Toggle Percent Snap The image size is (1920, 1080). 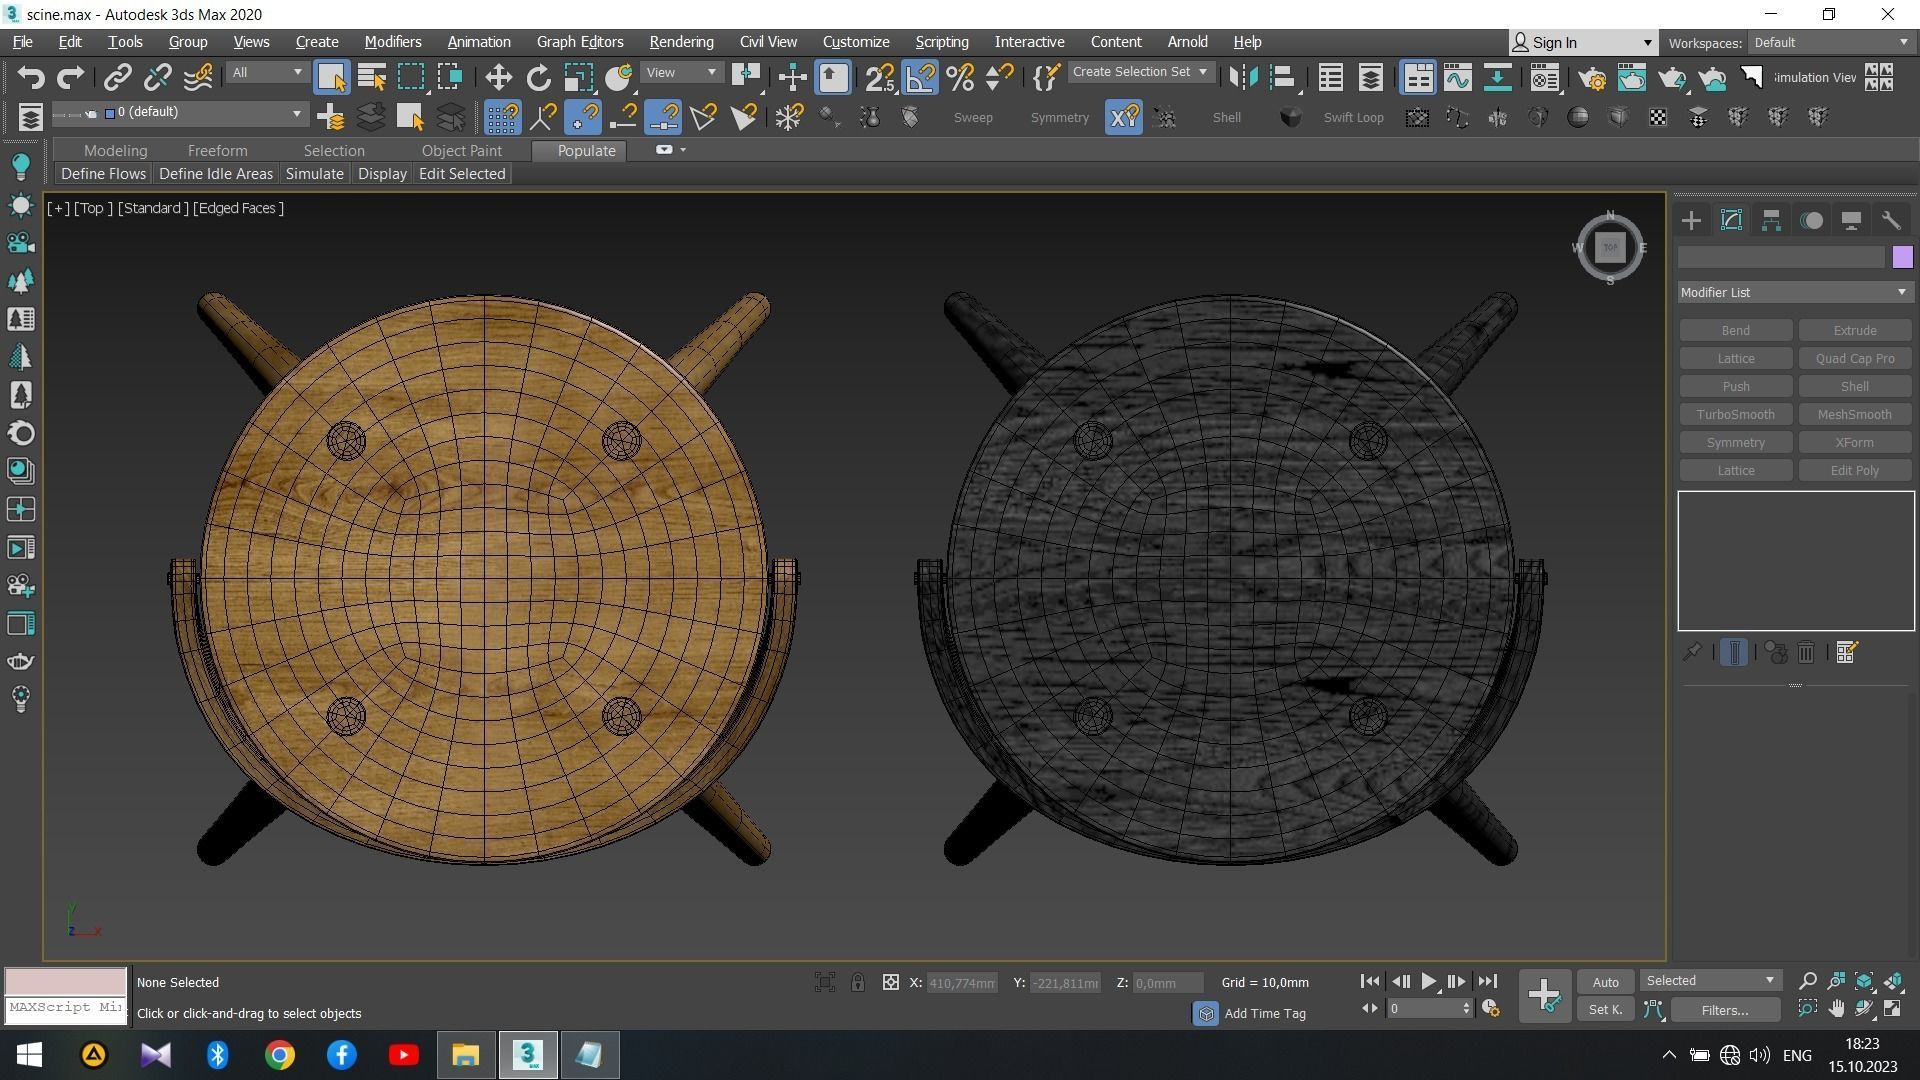(x=960, y=77)
